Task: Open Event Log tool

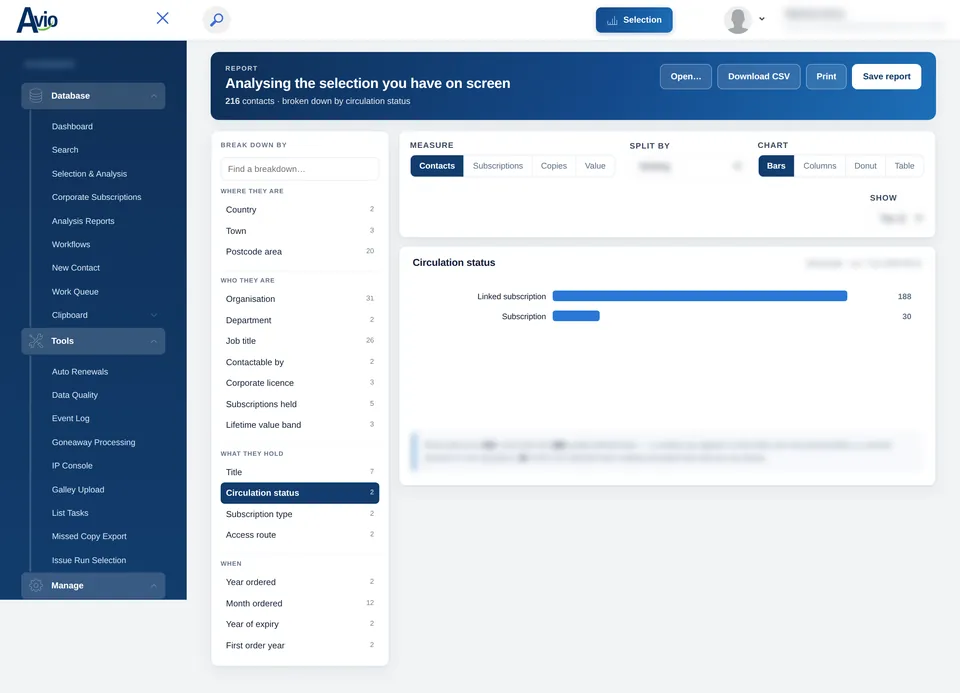Action: tap(70, 418)
